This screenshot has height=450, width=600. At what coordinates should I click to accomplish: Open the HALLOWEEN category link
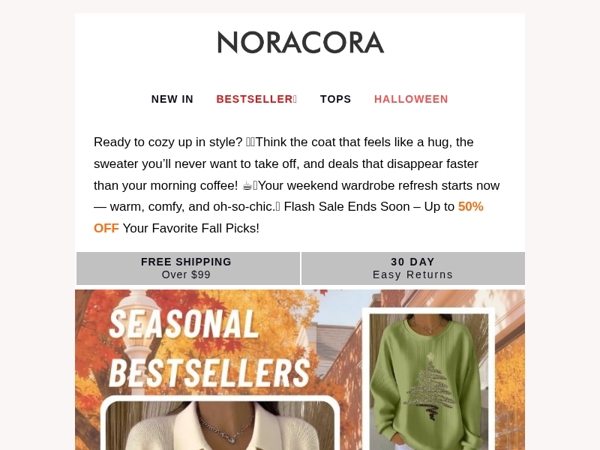point(411,99)
